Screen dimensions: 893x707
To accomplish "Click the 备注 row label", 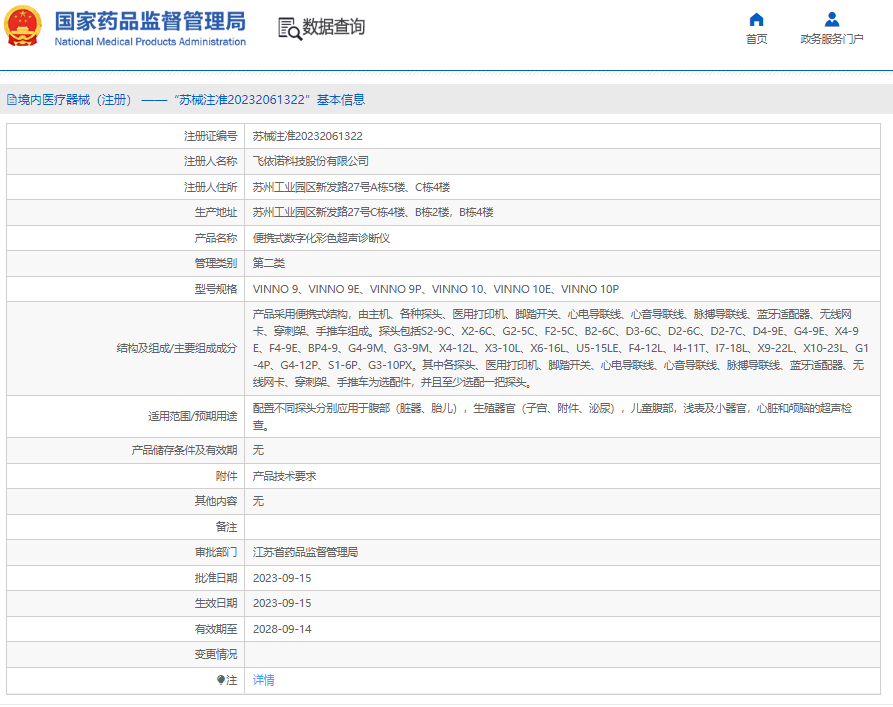I will coord(226,528).
